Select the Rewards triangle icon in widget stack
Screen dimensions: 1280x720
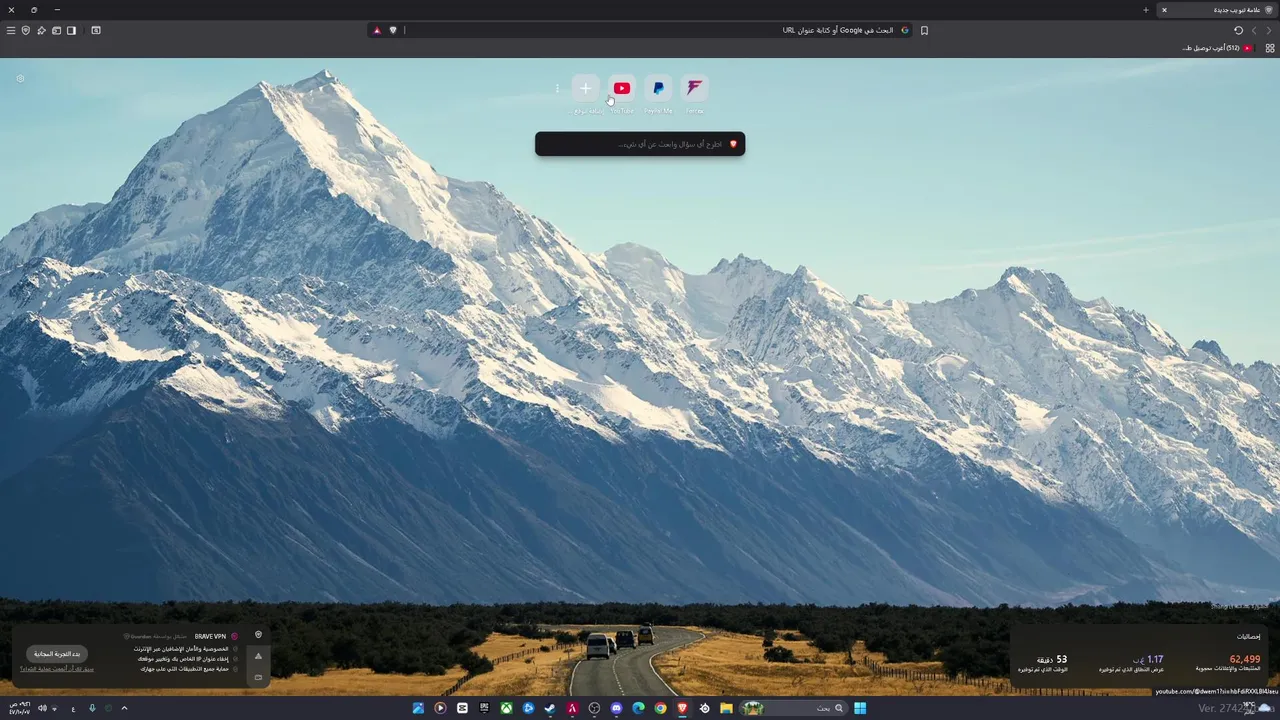click(258, 656)
